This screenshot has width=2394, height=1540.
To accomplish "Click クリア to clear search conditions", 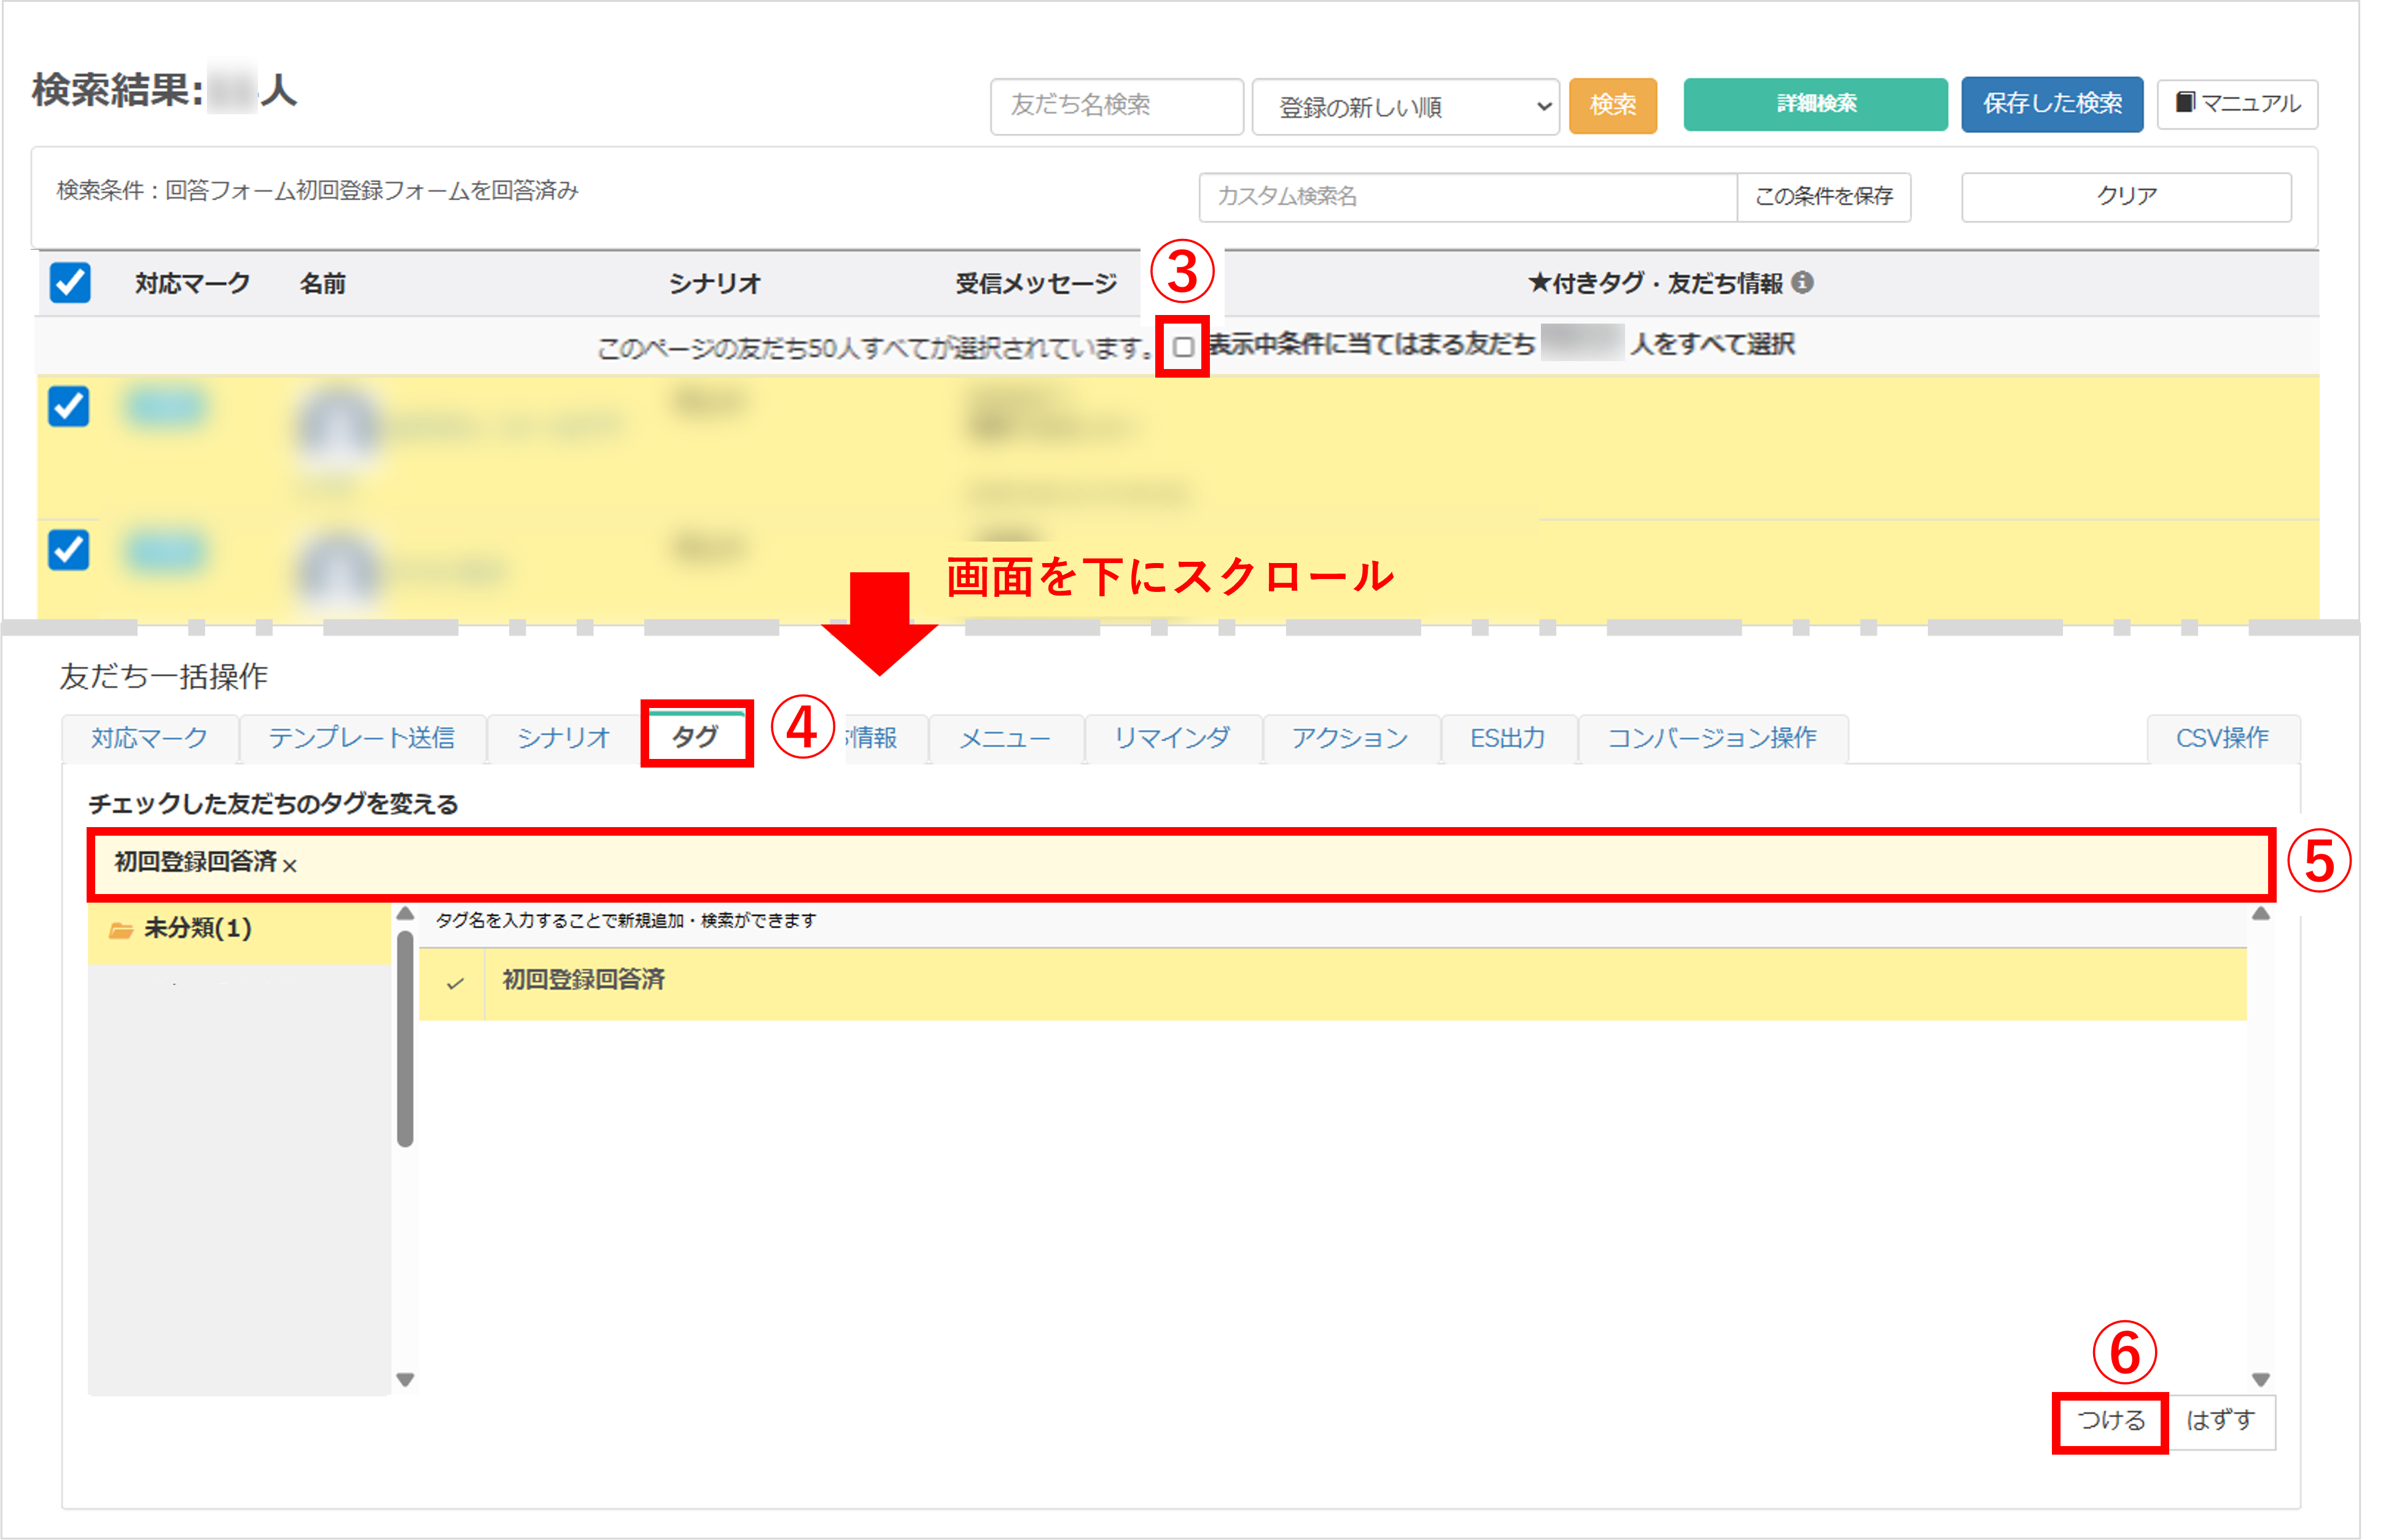I will [x=2125, y=197].
